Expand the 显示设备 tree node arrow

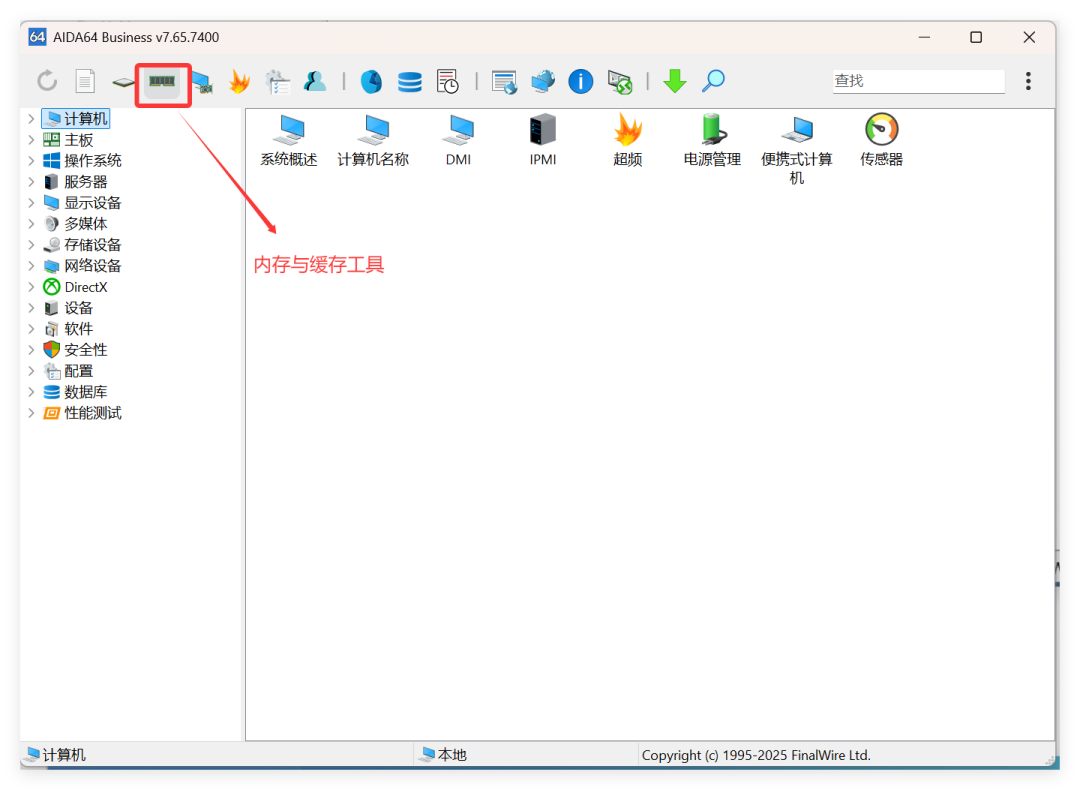[x=31, y=203]
